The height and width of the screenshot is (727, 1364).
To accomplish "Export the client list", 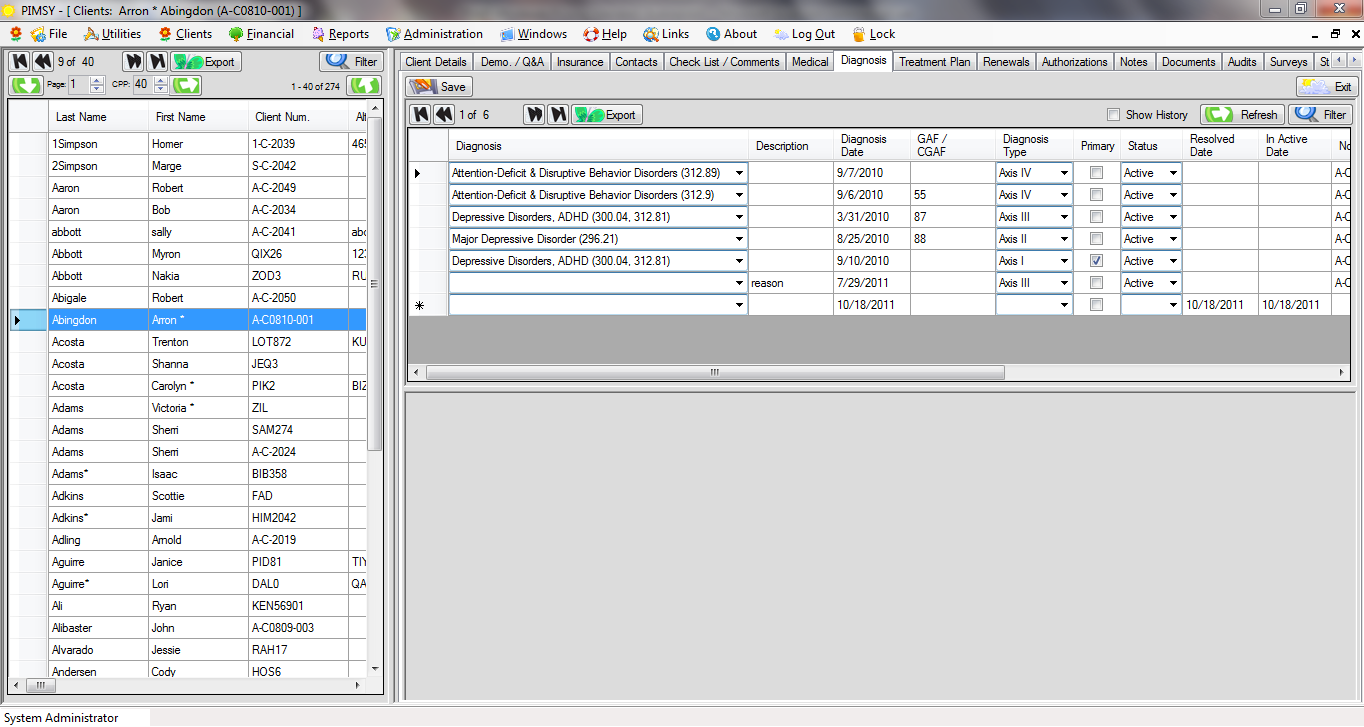I will click(x=204, y=61).
